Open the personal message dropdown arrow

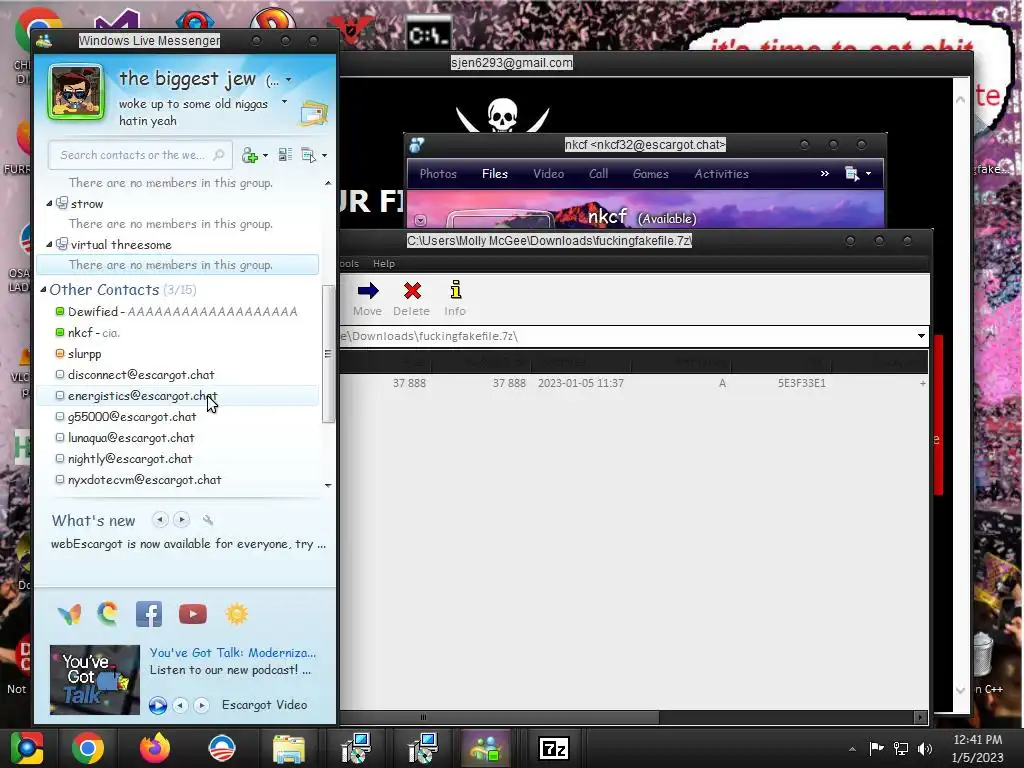point(284,102)
